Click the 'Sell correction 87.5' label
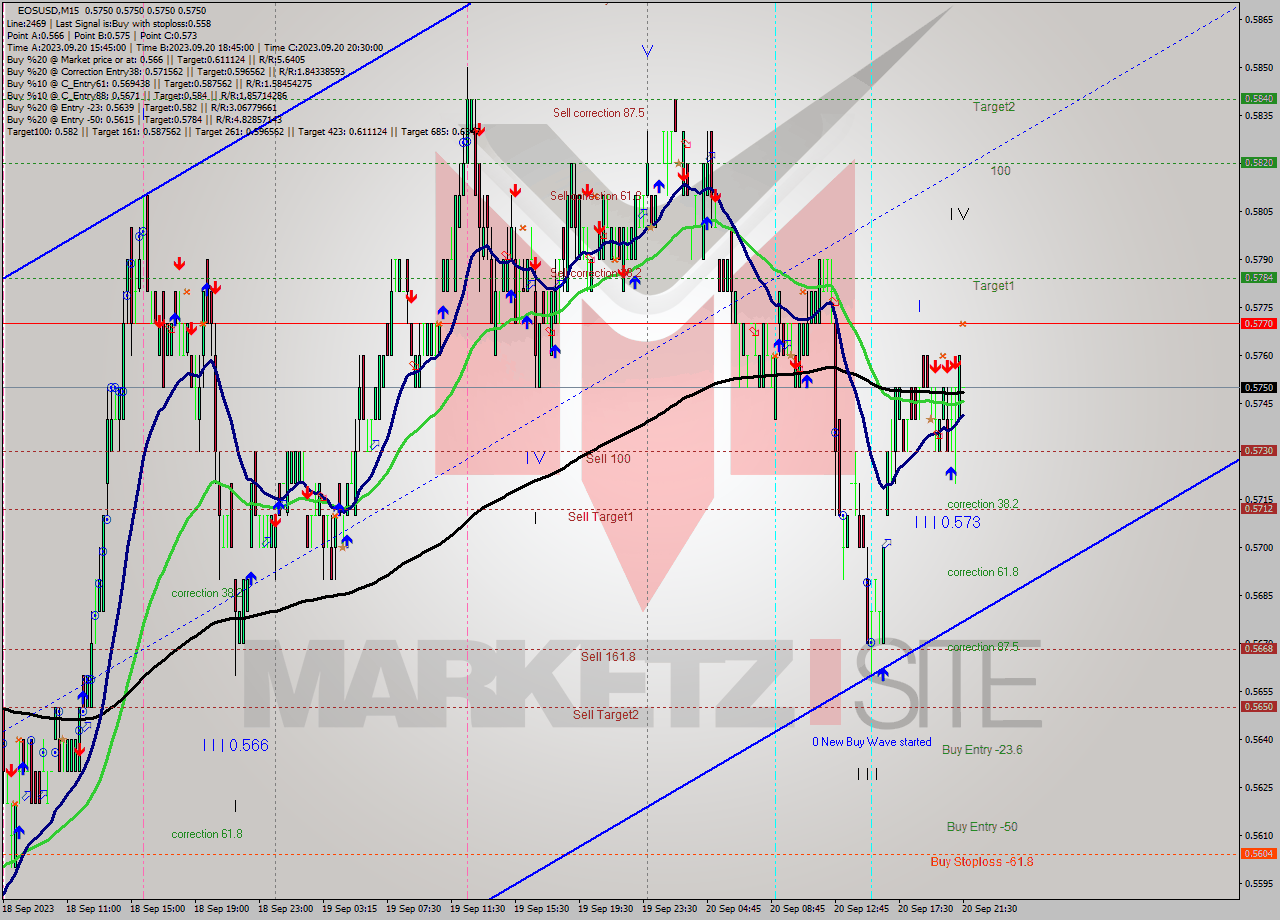This screenshot has height=920, width=1280. click(x=598, y=113)
